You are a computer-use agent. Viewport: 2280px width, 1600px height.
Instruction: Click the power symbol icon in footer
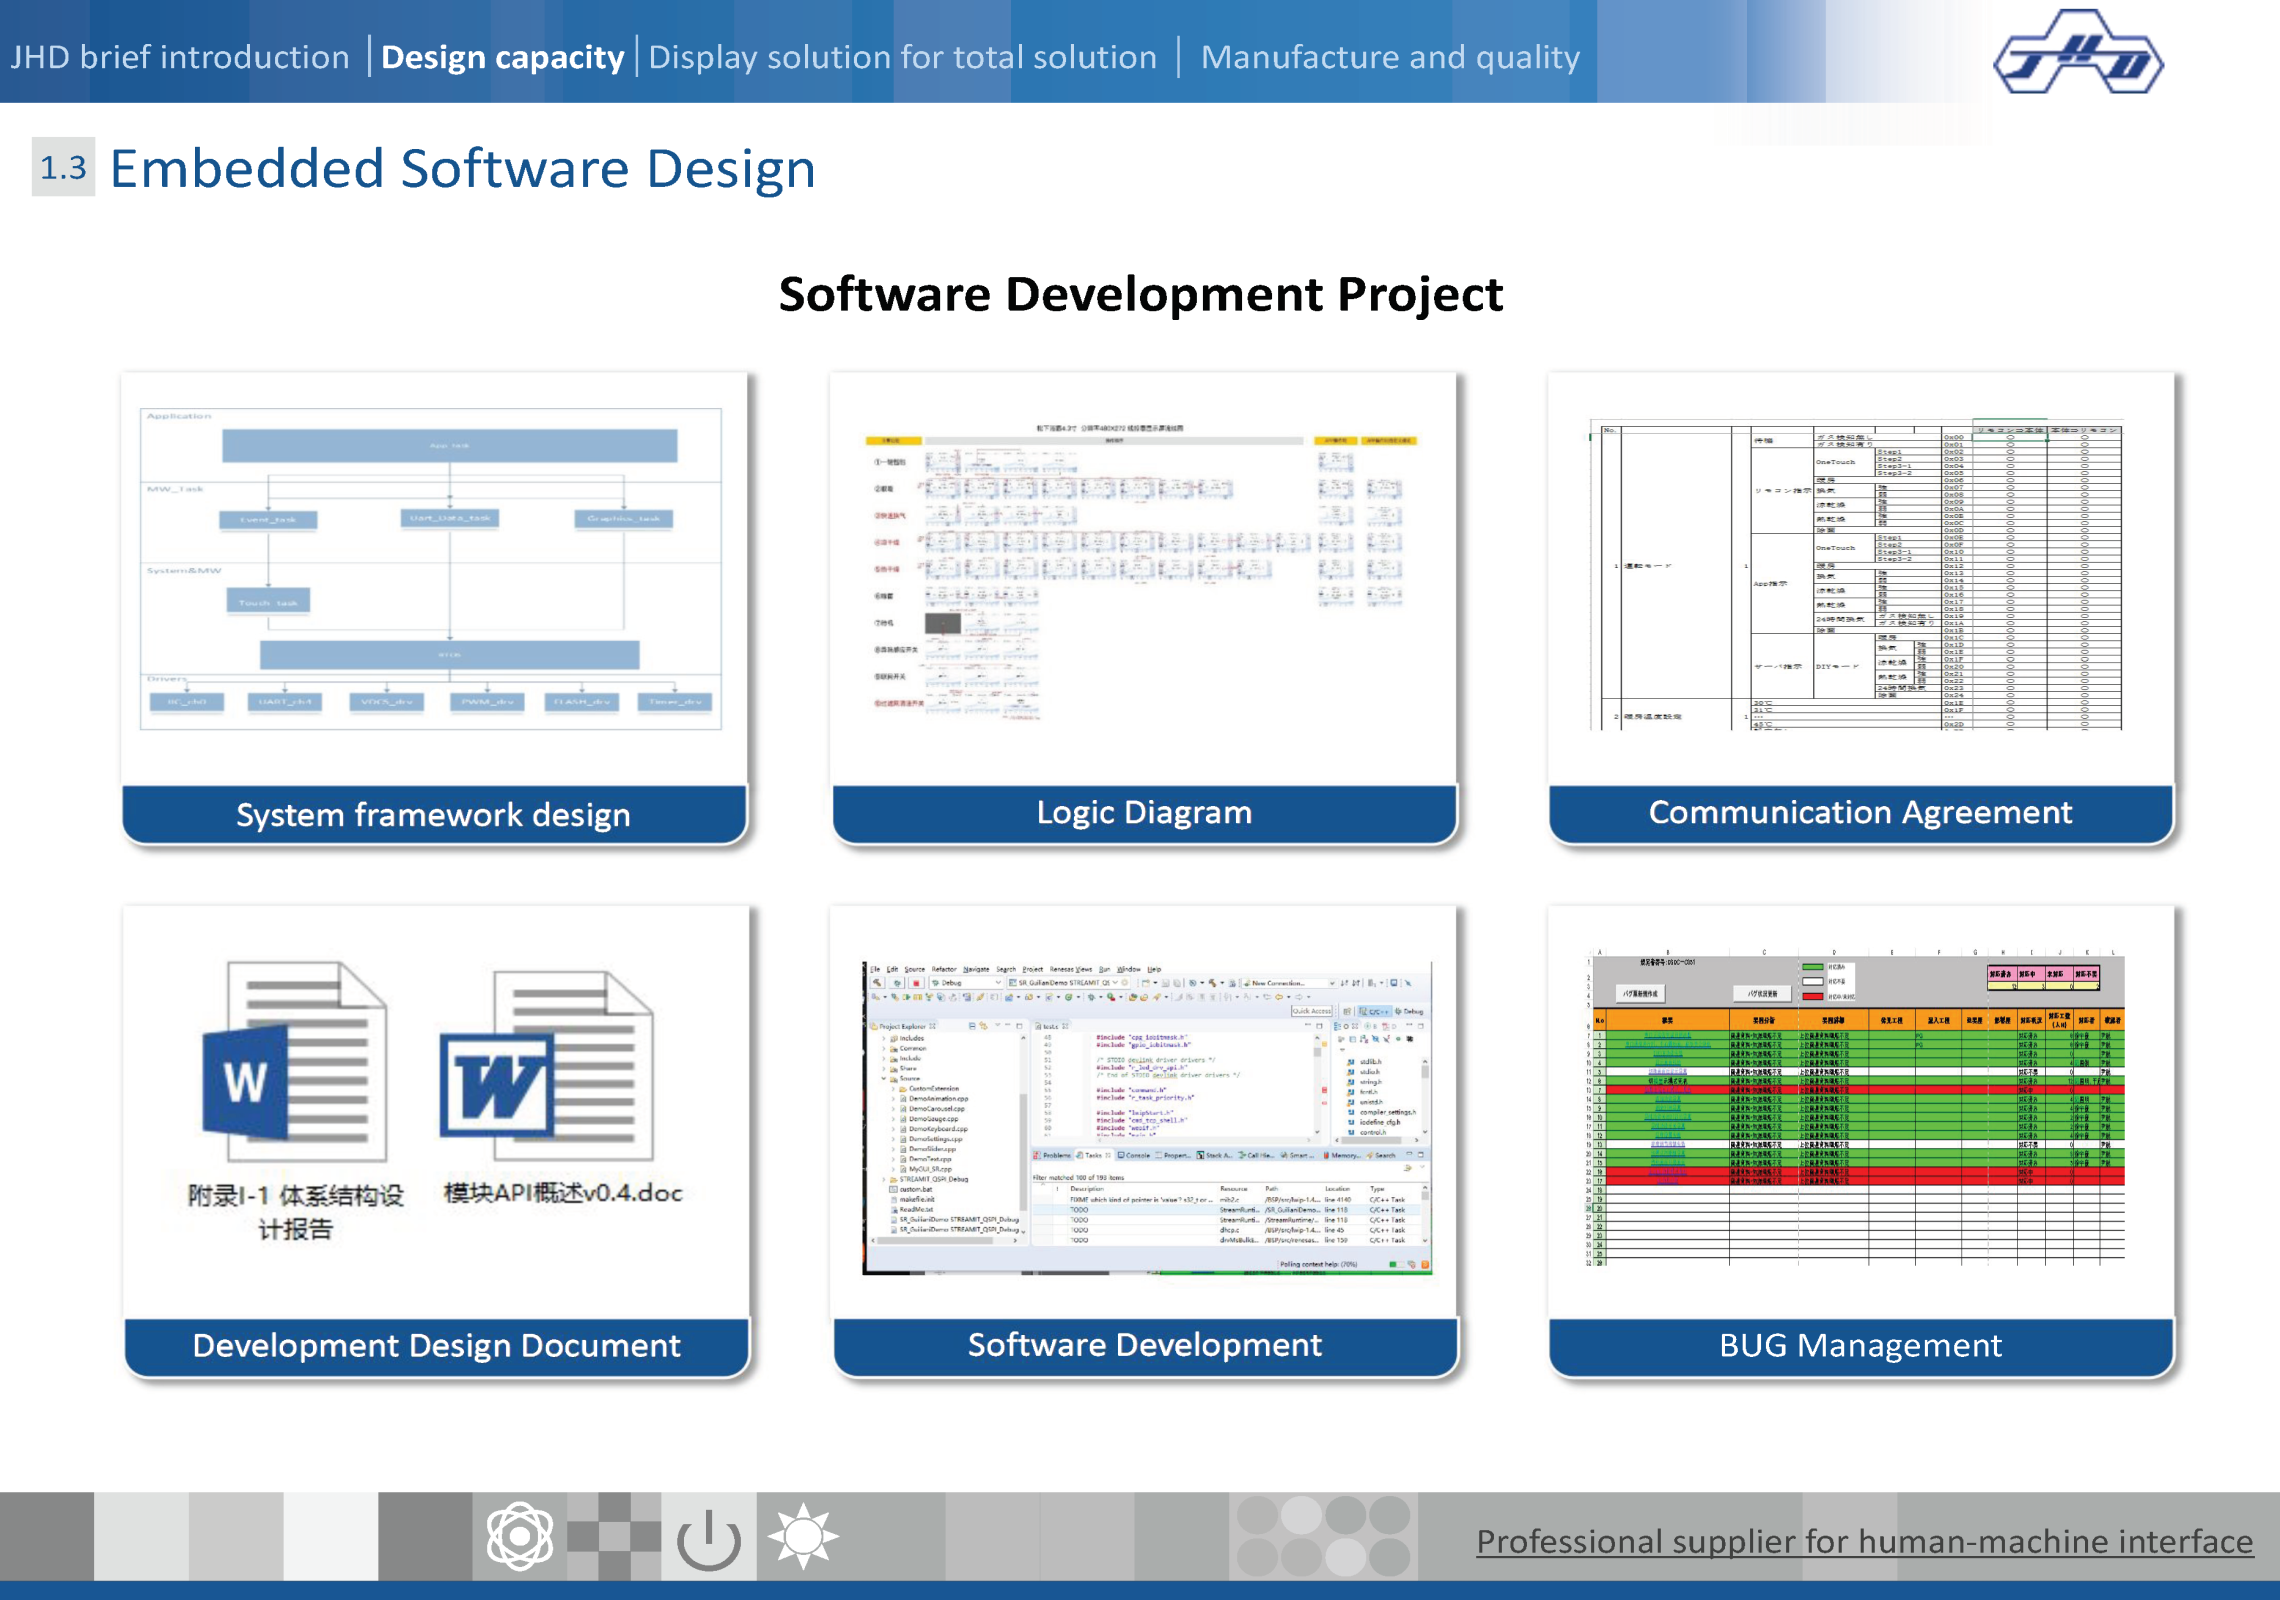tap(708, 1538)
